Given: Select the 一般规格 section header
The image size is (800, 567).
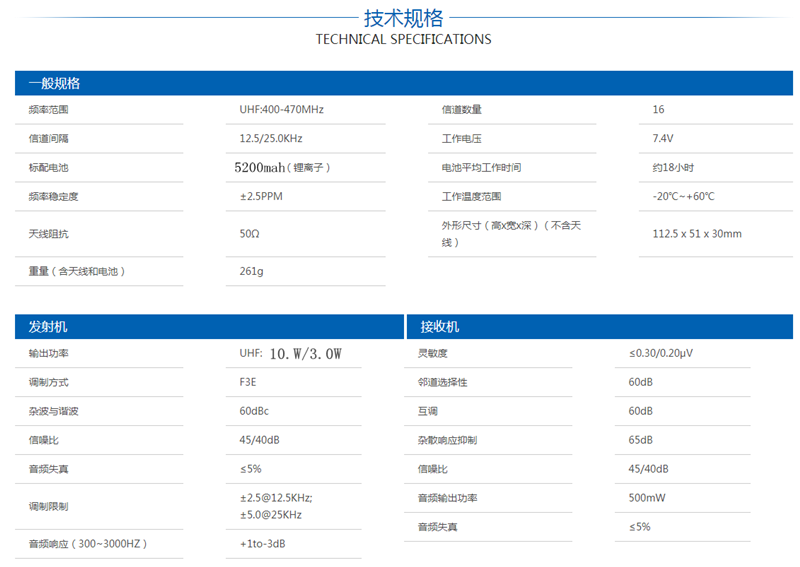Looking at the screenshot, I should pyautogui.click(x=404, y=83).
